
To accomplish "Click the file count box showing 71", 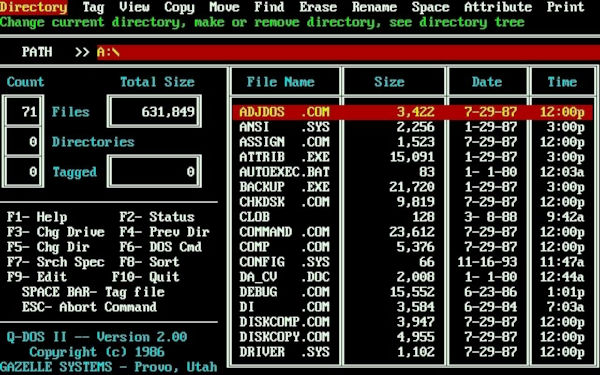I will [23, 111].
